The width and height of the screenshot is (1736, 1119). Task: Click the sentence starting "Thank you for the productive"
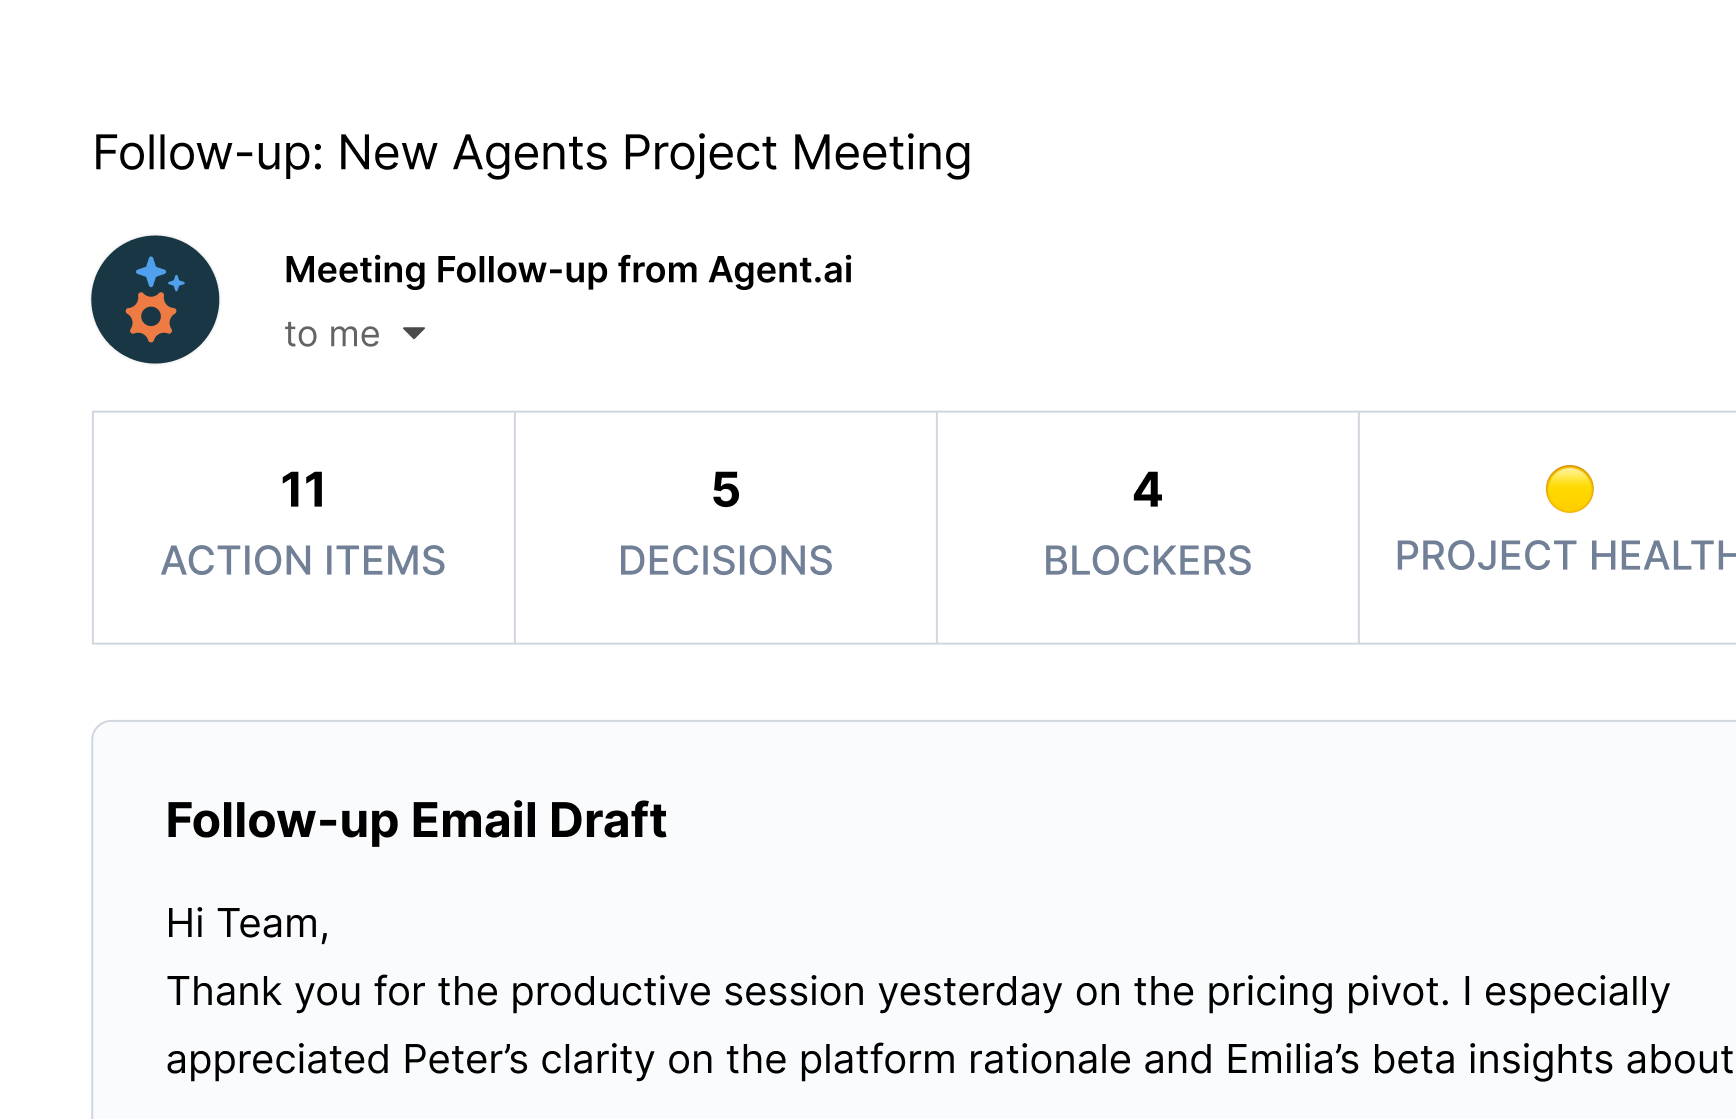[916, 991]
